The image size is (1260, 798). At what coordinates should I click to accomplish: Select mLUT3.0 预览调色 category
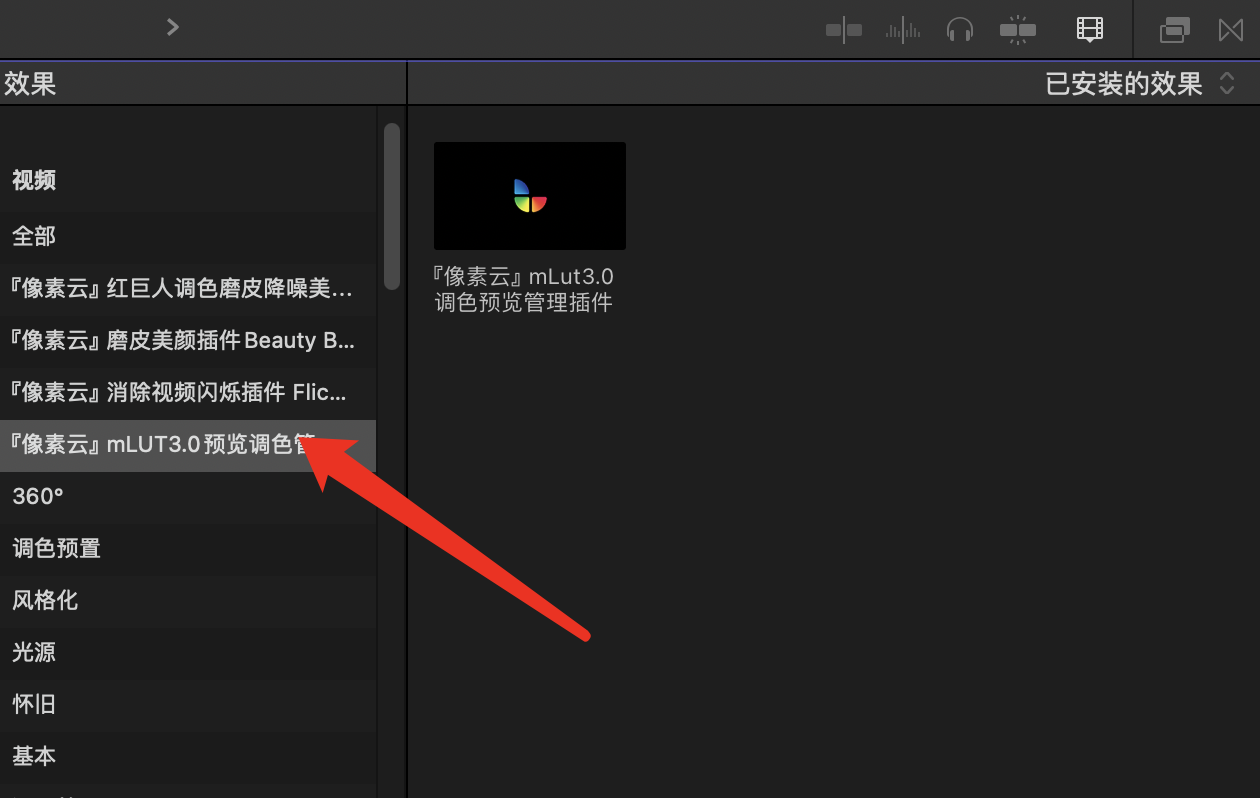(x=188, y=445)
